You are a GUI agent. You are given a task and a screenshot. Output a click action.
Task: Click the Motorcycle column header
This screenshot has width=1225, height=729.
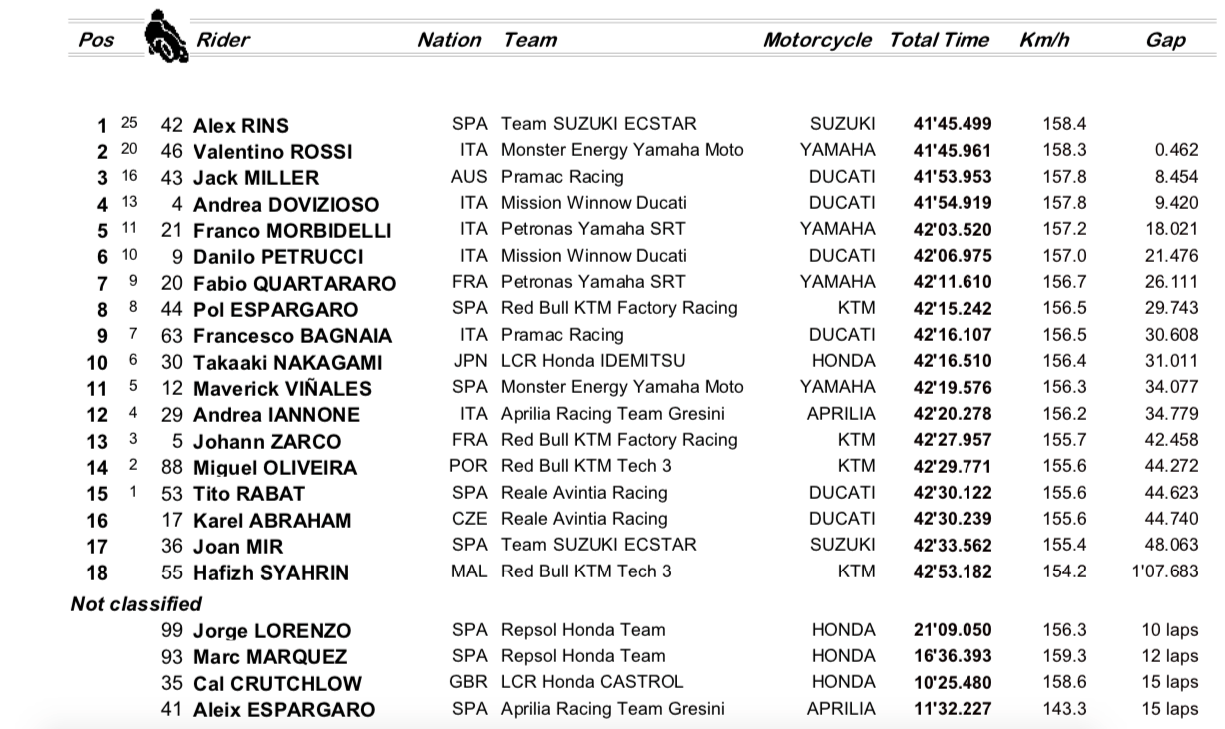tap(817, 40)
